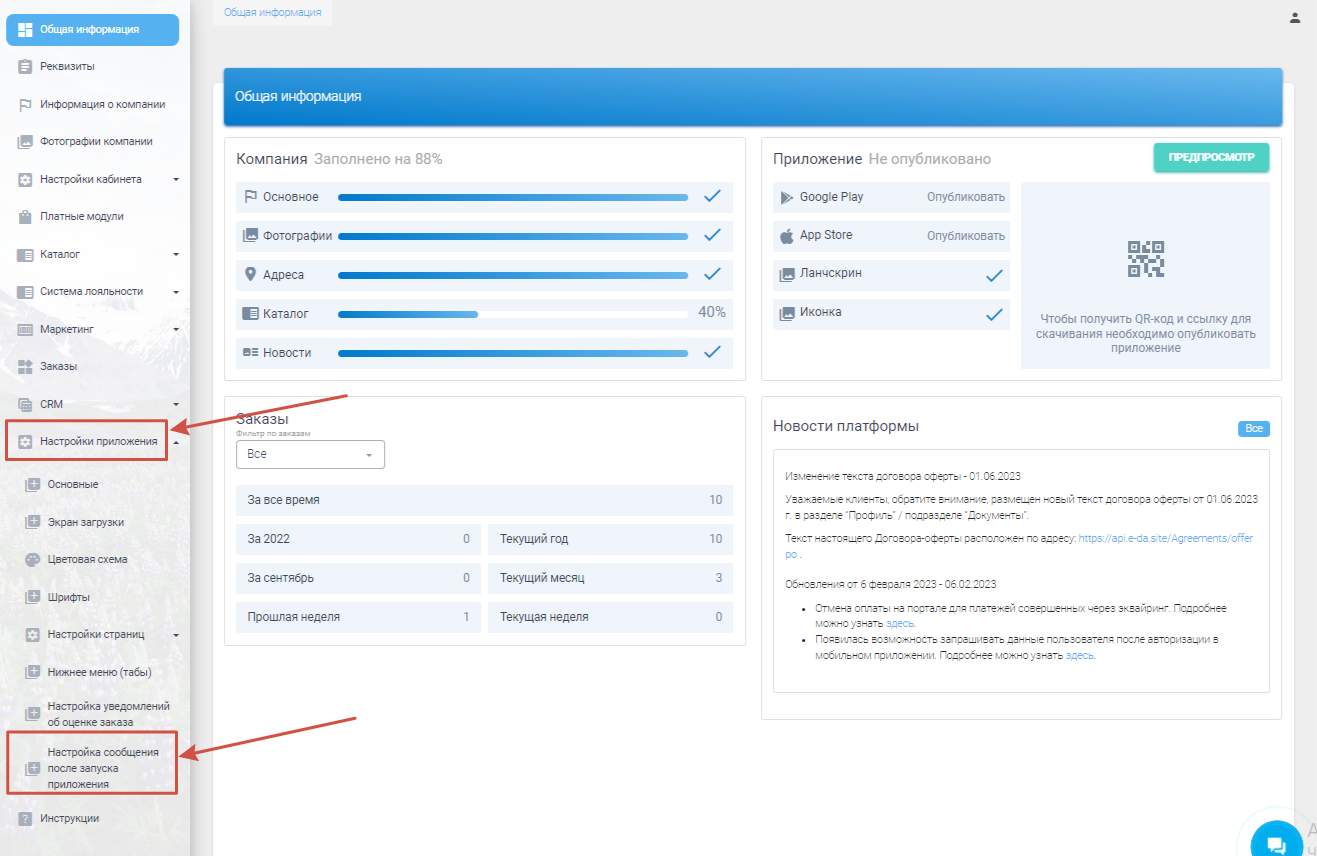This screenshot has height=856, width=1317.
Task: Click the Заказы sidebar icon
Action: [26, 367]
